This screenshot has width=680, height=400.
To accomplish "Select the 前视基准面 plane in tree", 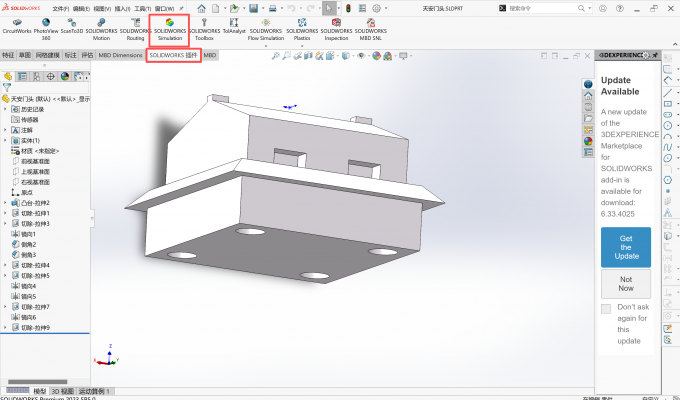I will (35, 161).
